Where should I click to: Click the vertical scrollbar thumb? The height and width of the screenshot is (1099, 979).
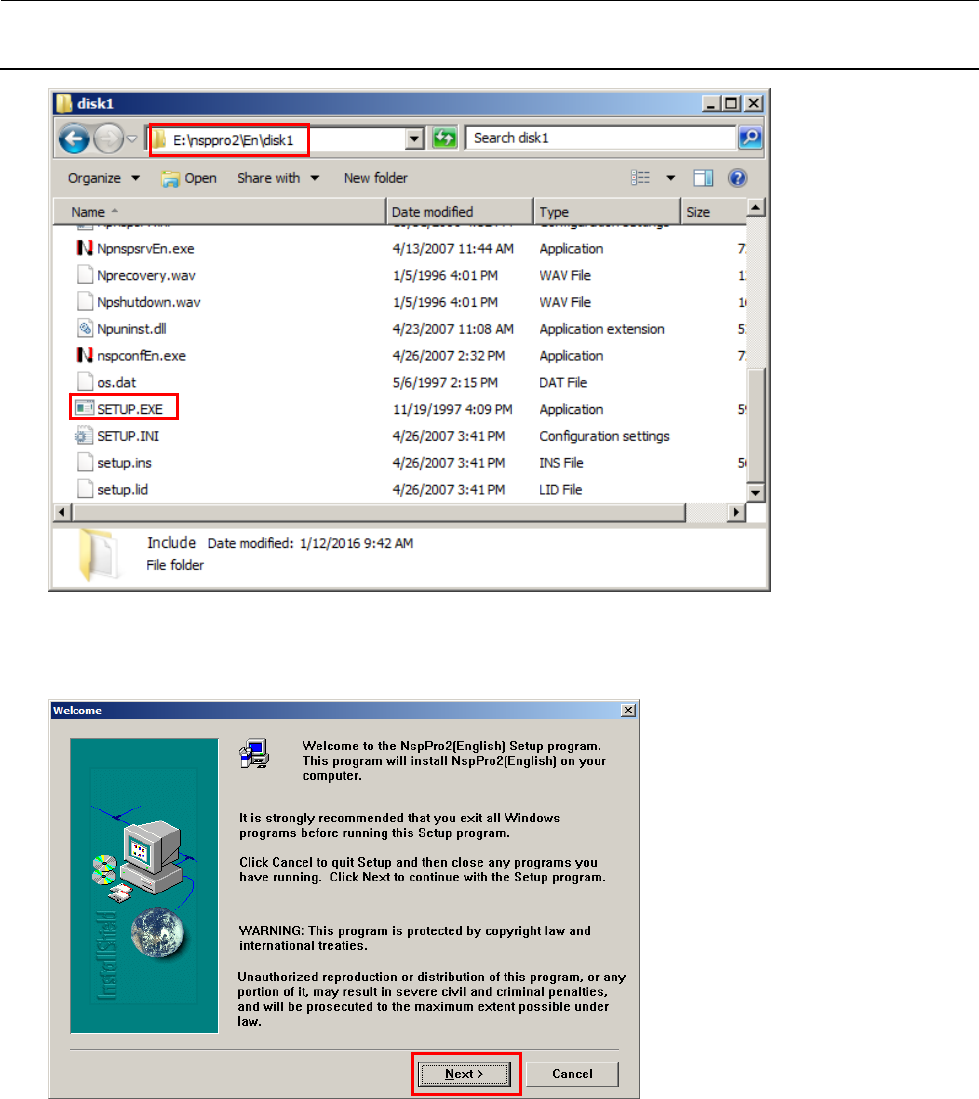tap(755, 425)
